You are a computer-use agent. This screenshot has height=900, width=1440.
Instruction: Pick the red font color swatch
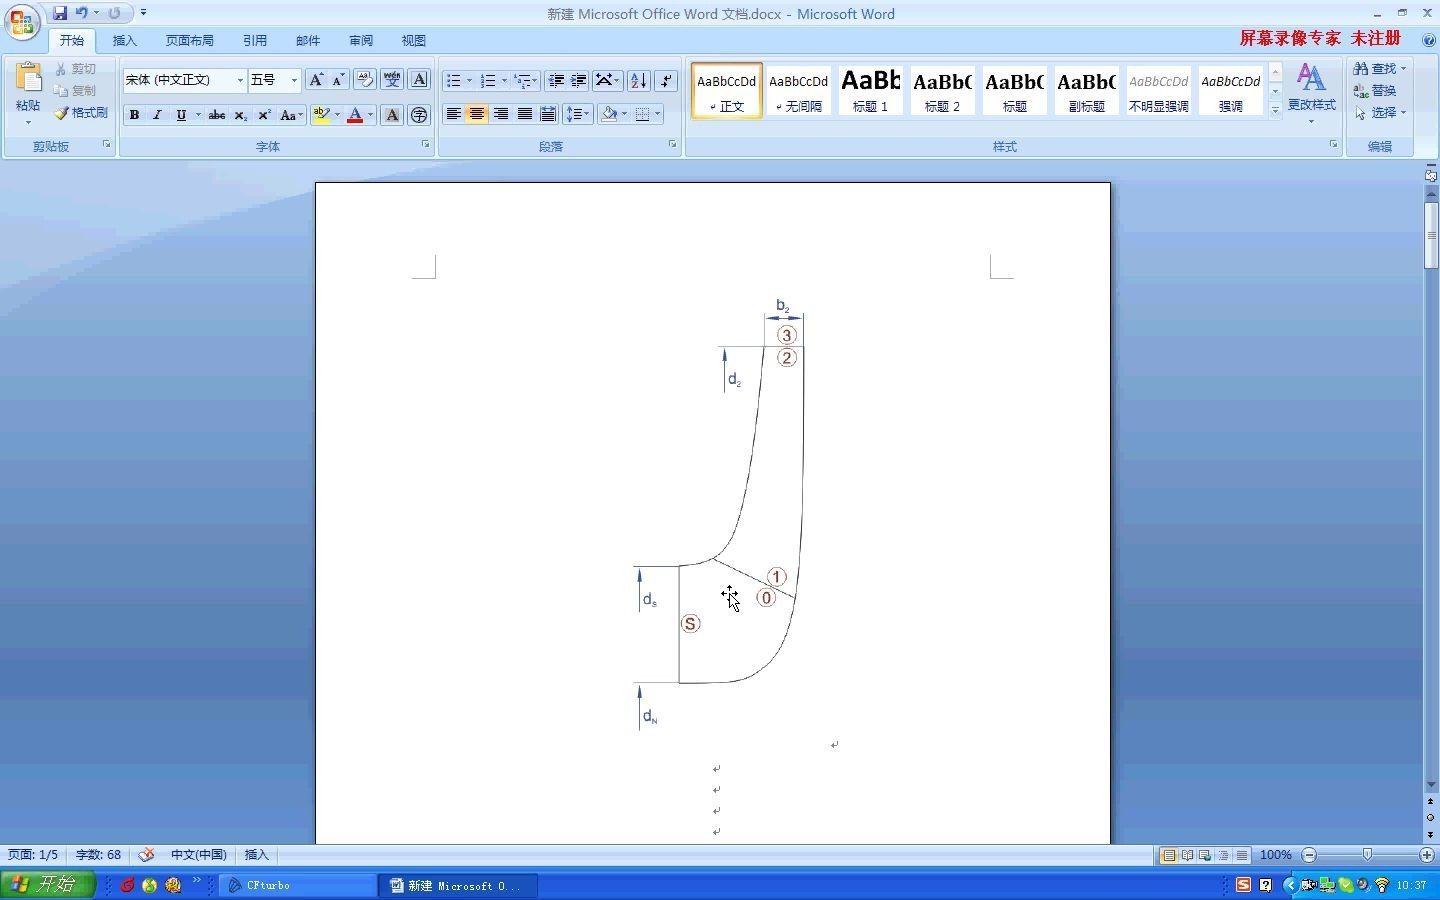click(354, 115)
